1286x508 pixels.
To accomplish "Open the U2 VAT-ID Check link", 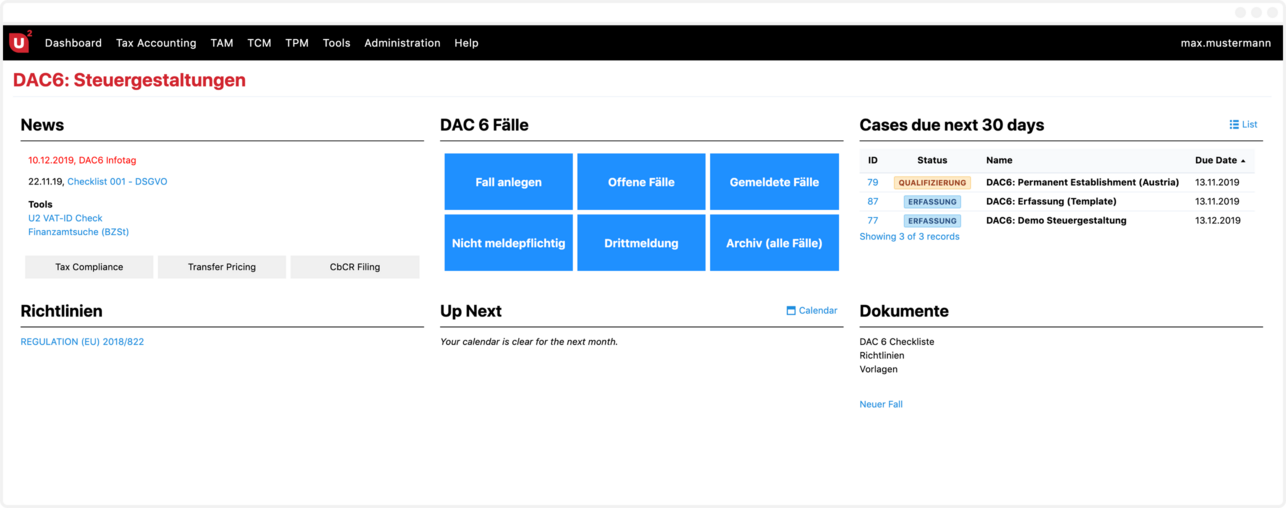I will pos(65,218).
